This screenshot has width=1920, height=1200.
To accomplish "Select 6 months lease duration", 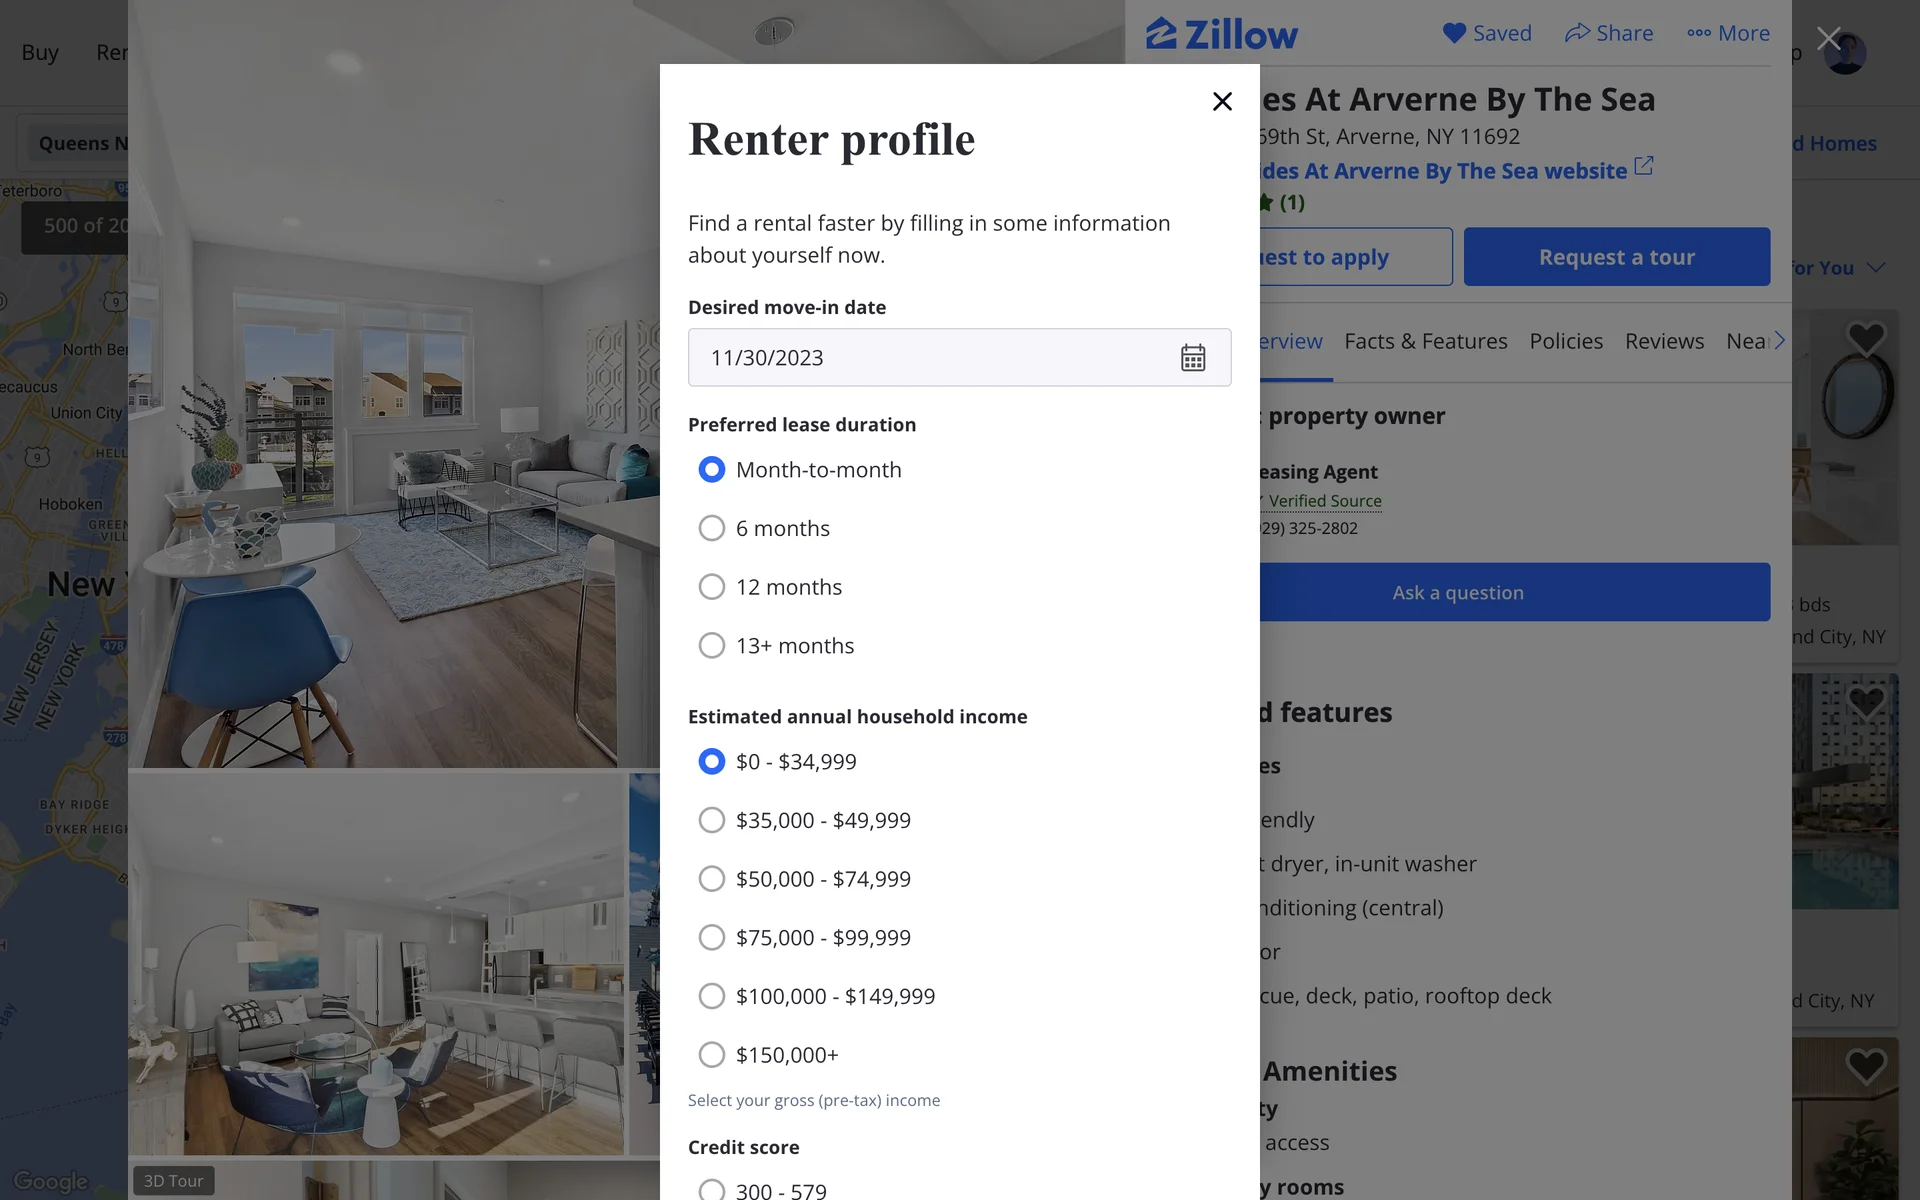I will tap(711, 528).
